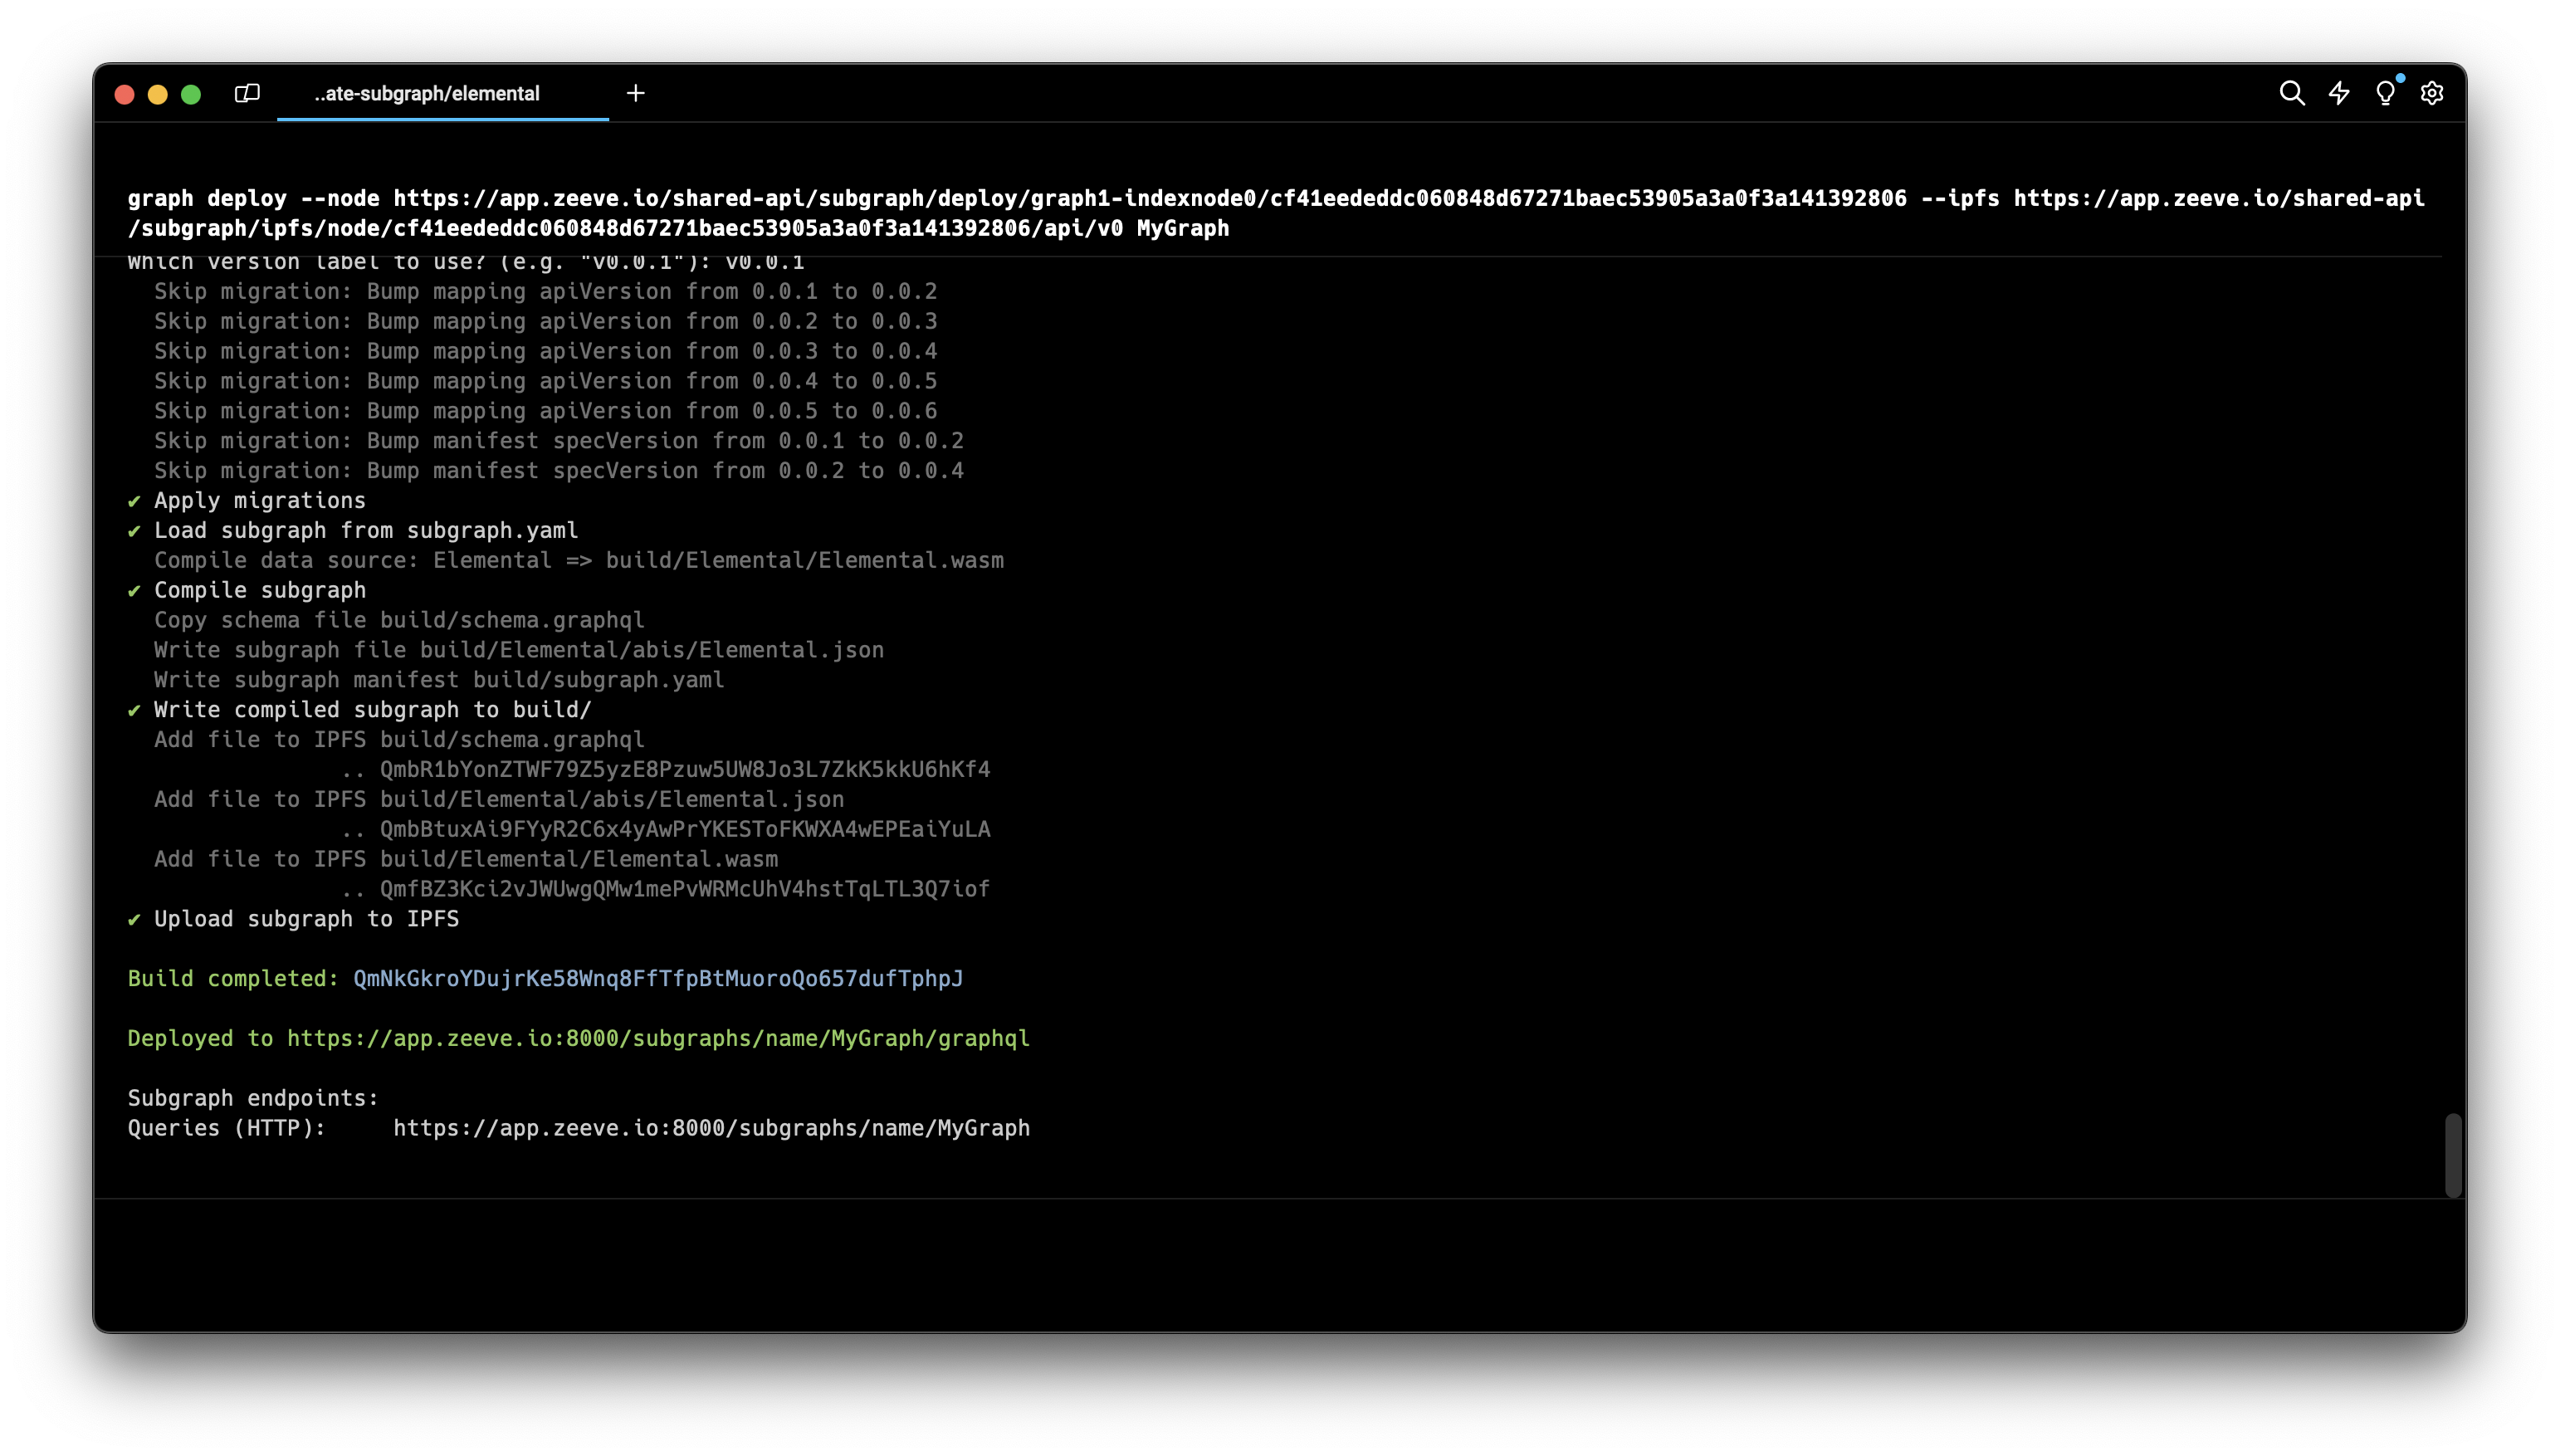Click the hash QmfBZ3Kci2vJWUwgQMw1mePvWRMcUhV4hstTqLTL3Q7iof
This screenshot has width=2560, height=1456.
[x=685, y=889]
